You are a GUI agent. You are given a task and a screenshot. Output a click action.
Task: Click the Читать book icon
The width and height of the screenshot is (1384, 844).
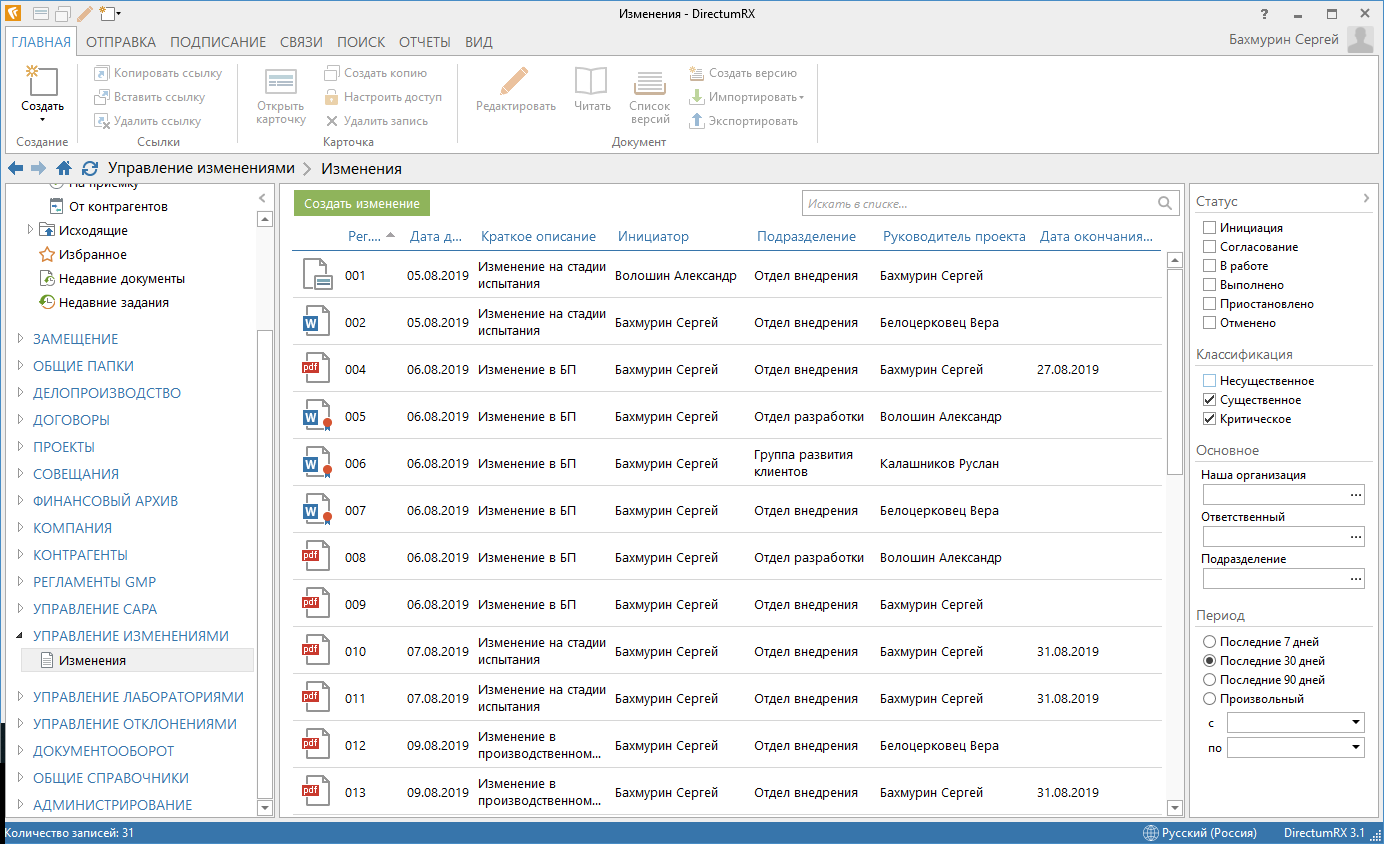(x=592, y=81)
